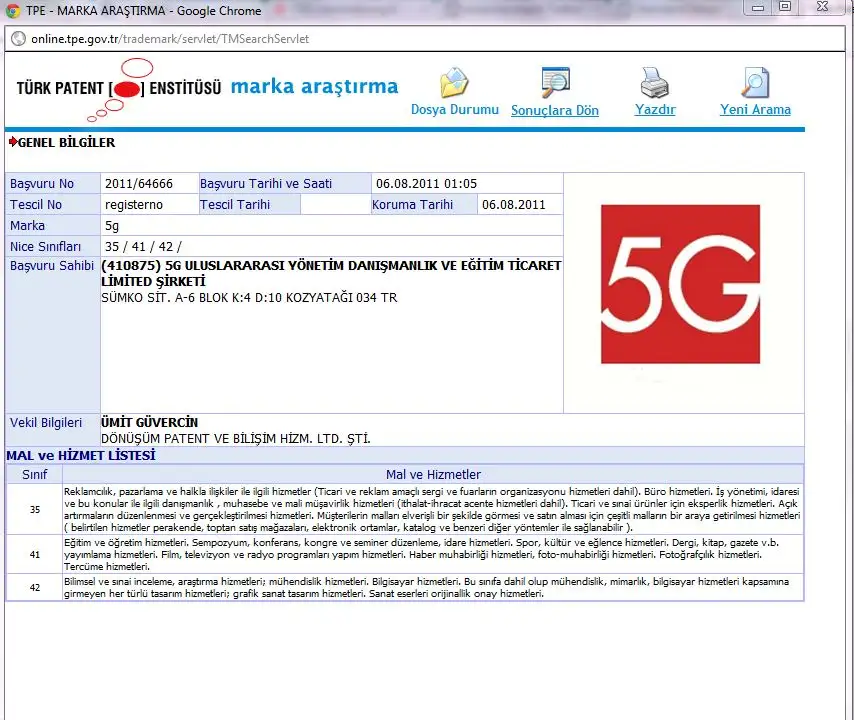Maximize the Chrome window
This screenshot has width=854, height=720.
(x=784, y=7)
